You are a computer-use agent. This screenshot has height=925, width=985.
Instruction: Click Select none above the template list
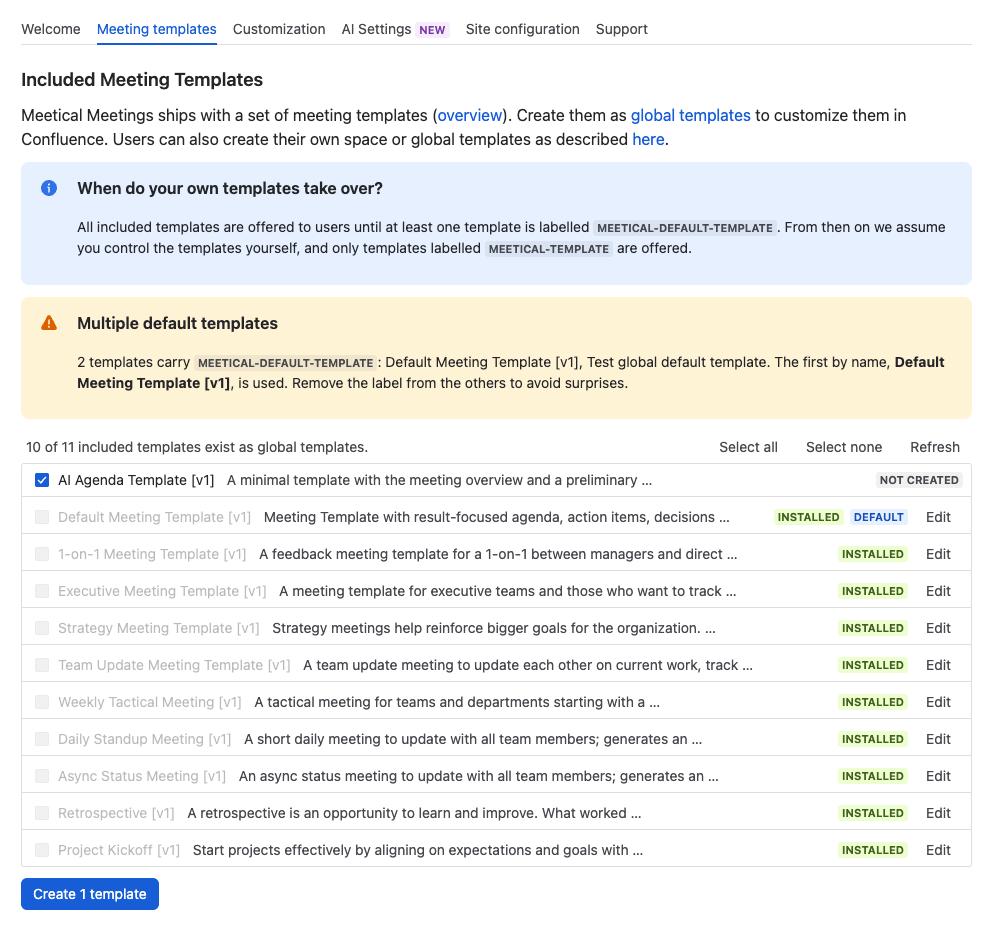click(x=844, y=447)
